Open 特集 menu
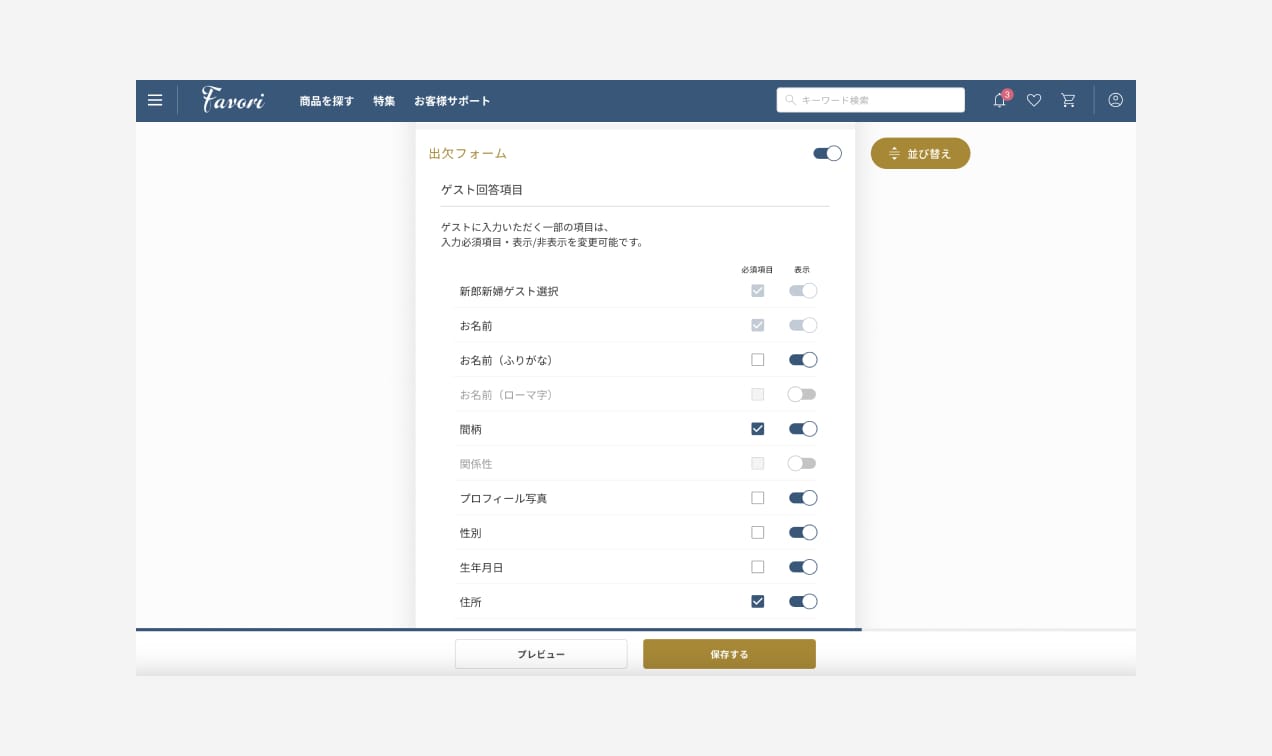Screen dimensions: 1272x756 (x=384, y=101)
